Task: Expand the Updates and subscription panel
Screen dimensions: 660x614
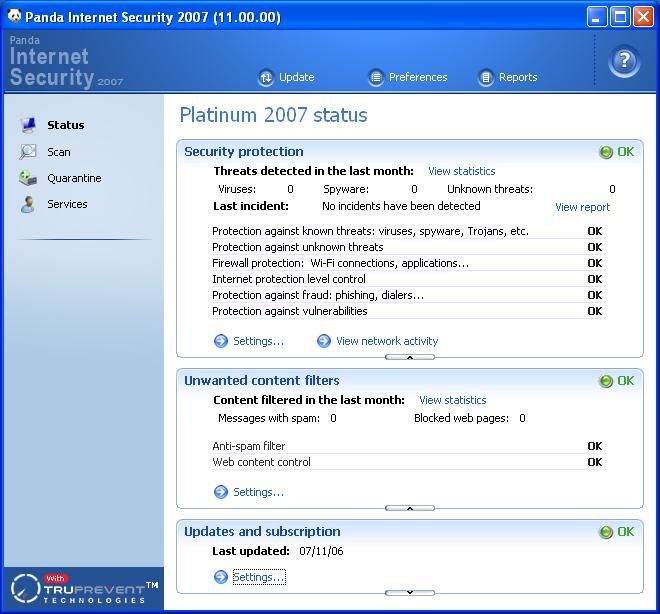Action: [409, 592]
